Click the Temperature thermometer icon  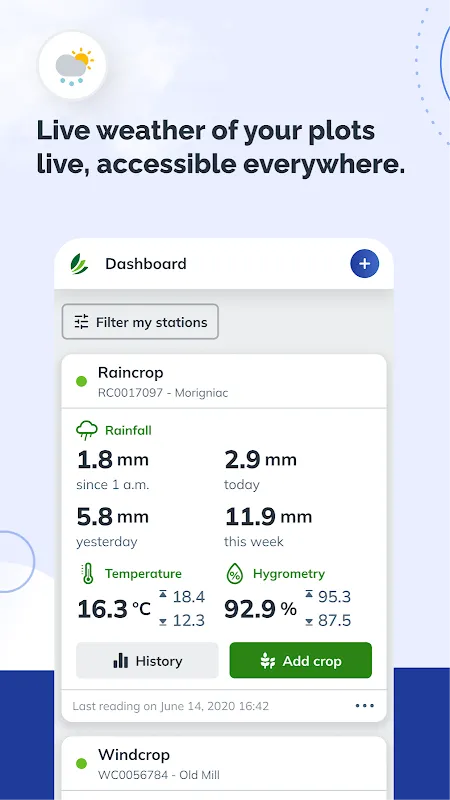coord(88,573)
